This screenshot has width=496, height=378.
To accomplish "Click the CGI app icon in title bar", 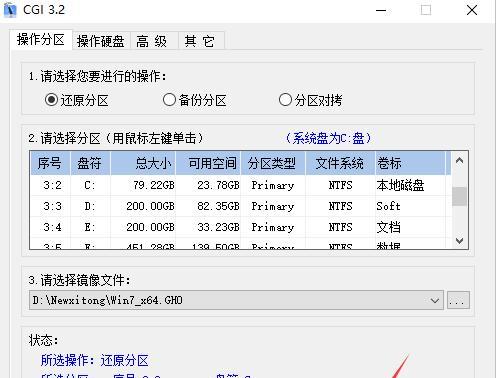I will [10, 10].
